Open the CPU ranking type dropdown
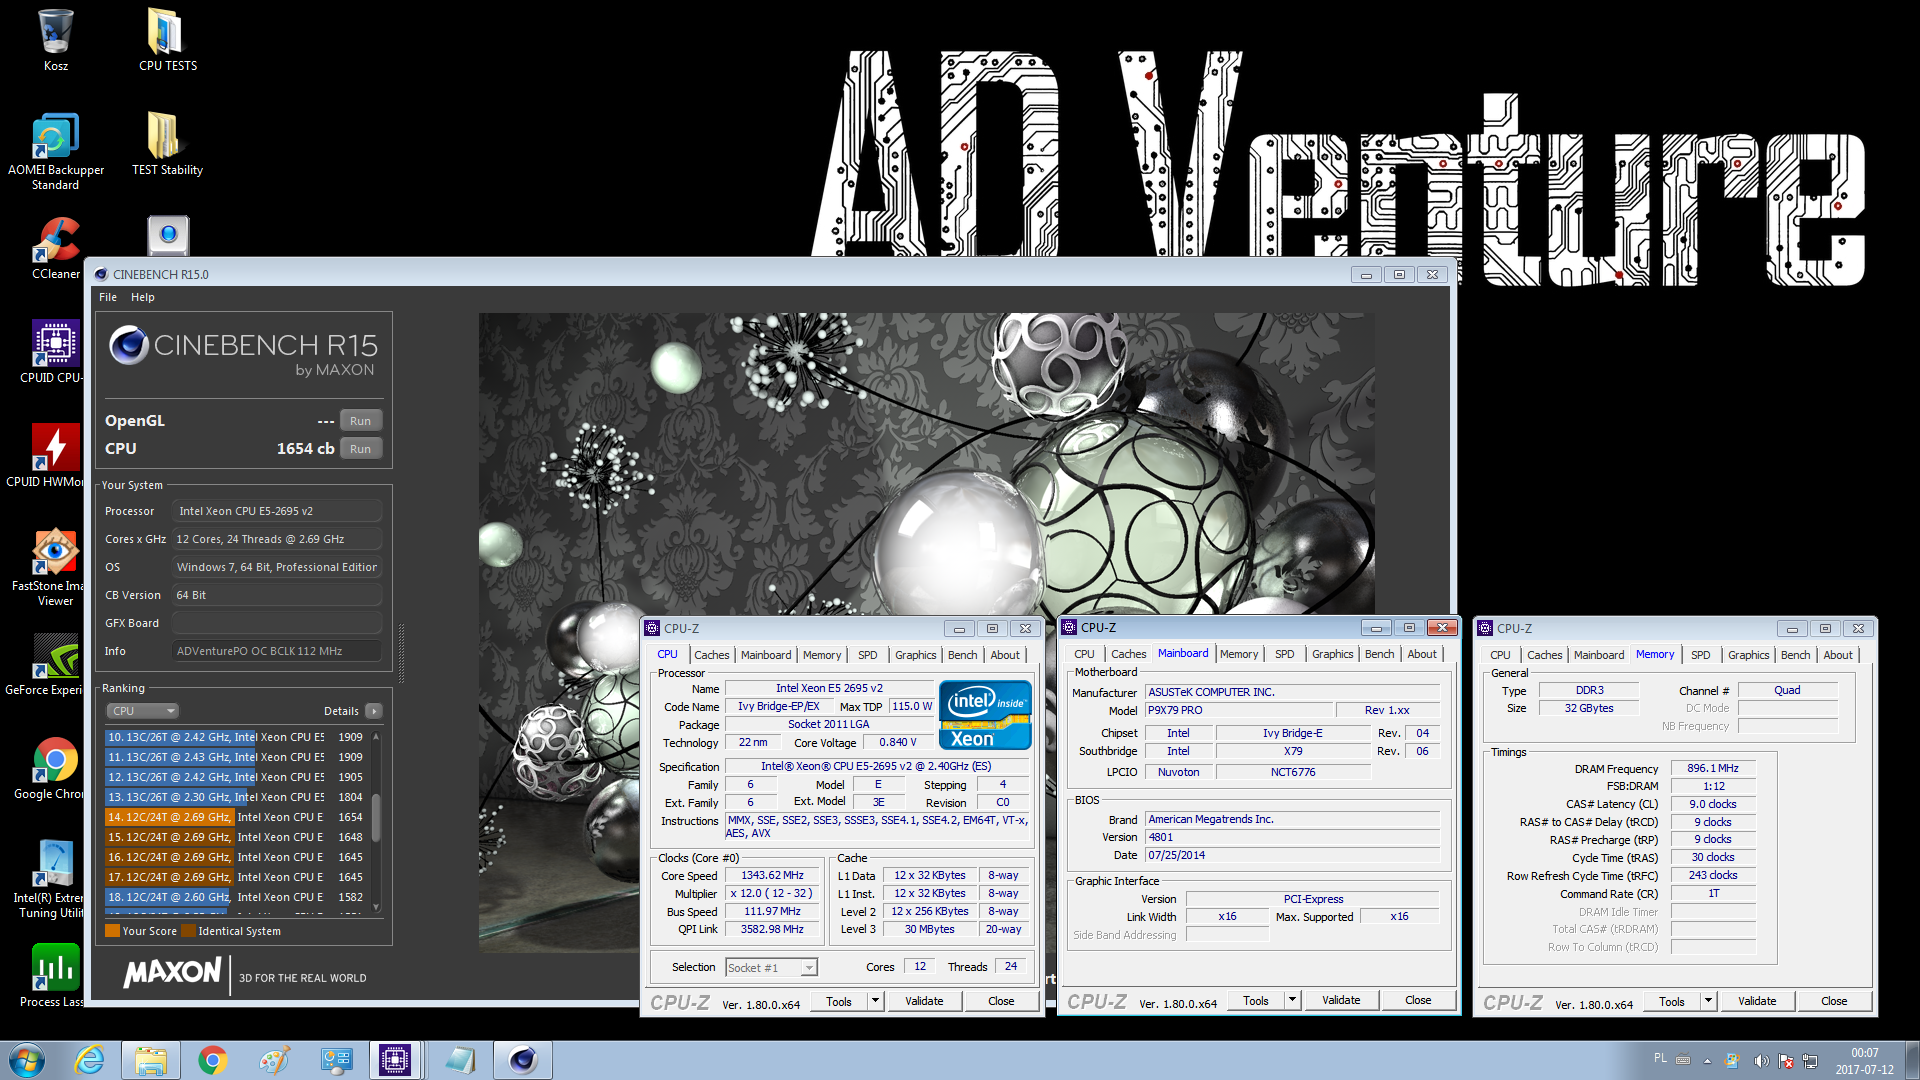This screenshot has height=1080, width=1920. click(x=143, y=711)
